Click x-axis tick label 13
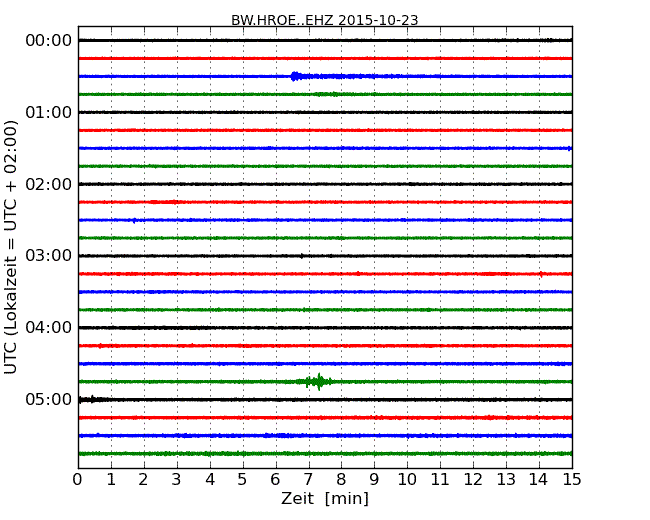 pyautogui.click(x=506, y=480)
